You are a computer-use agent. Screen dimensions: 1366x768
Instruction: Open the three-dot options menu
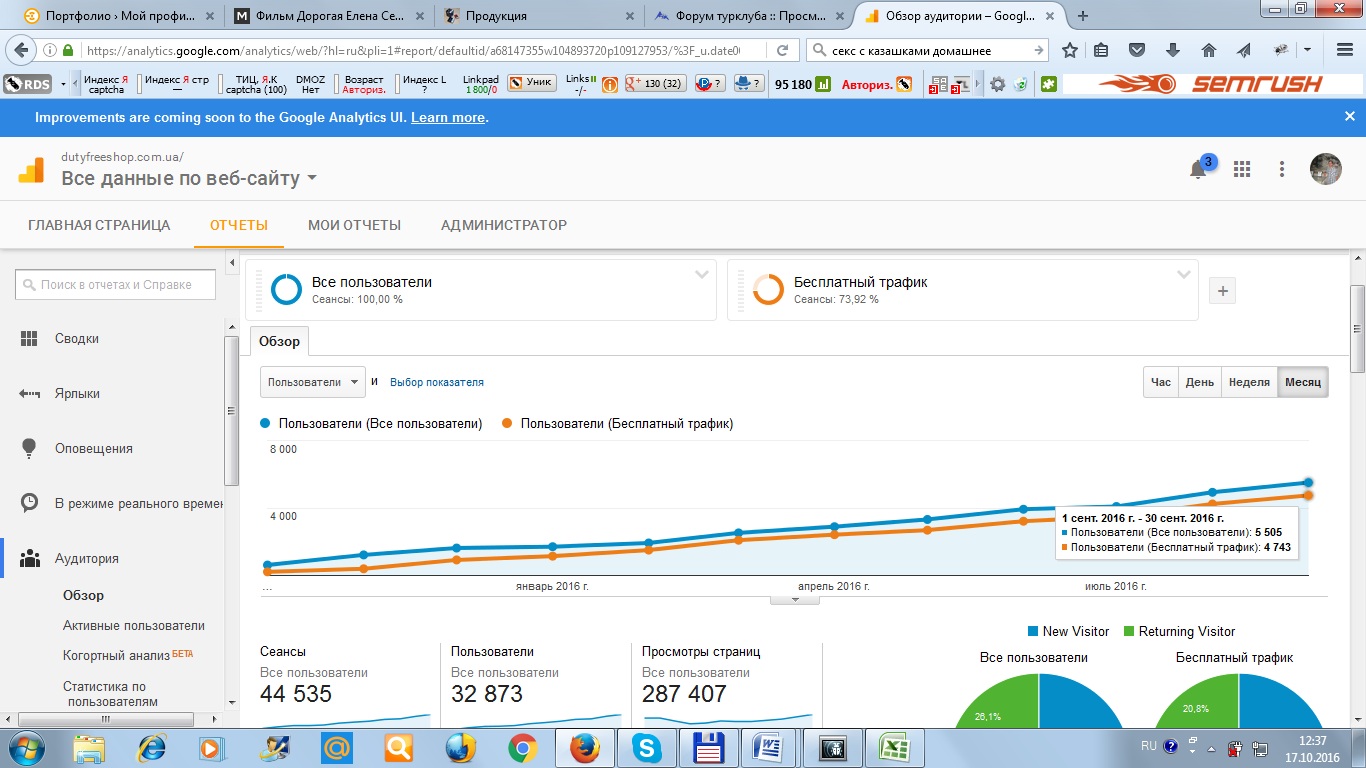[x=1282, y=169]
